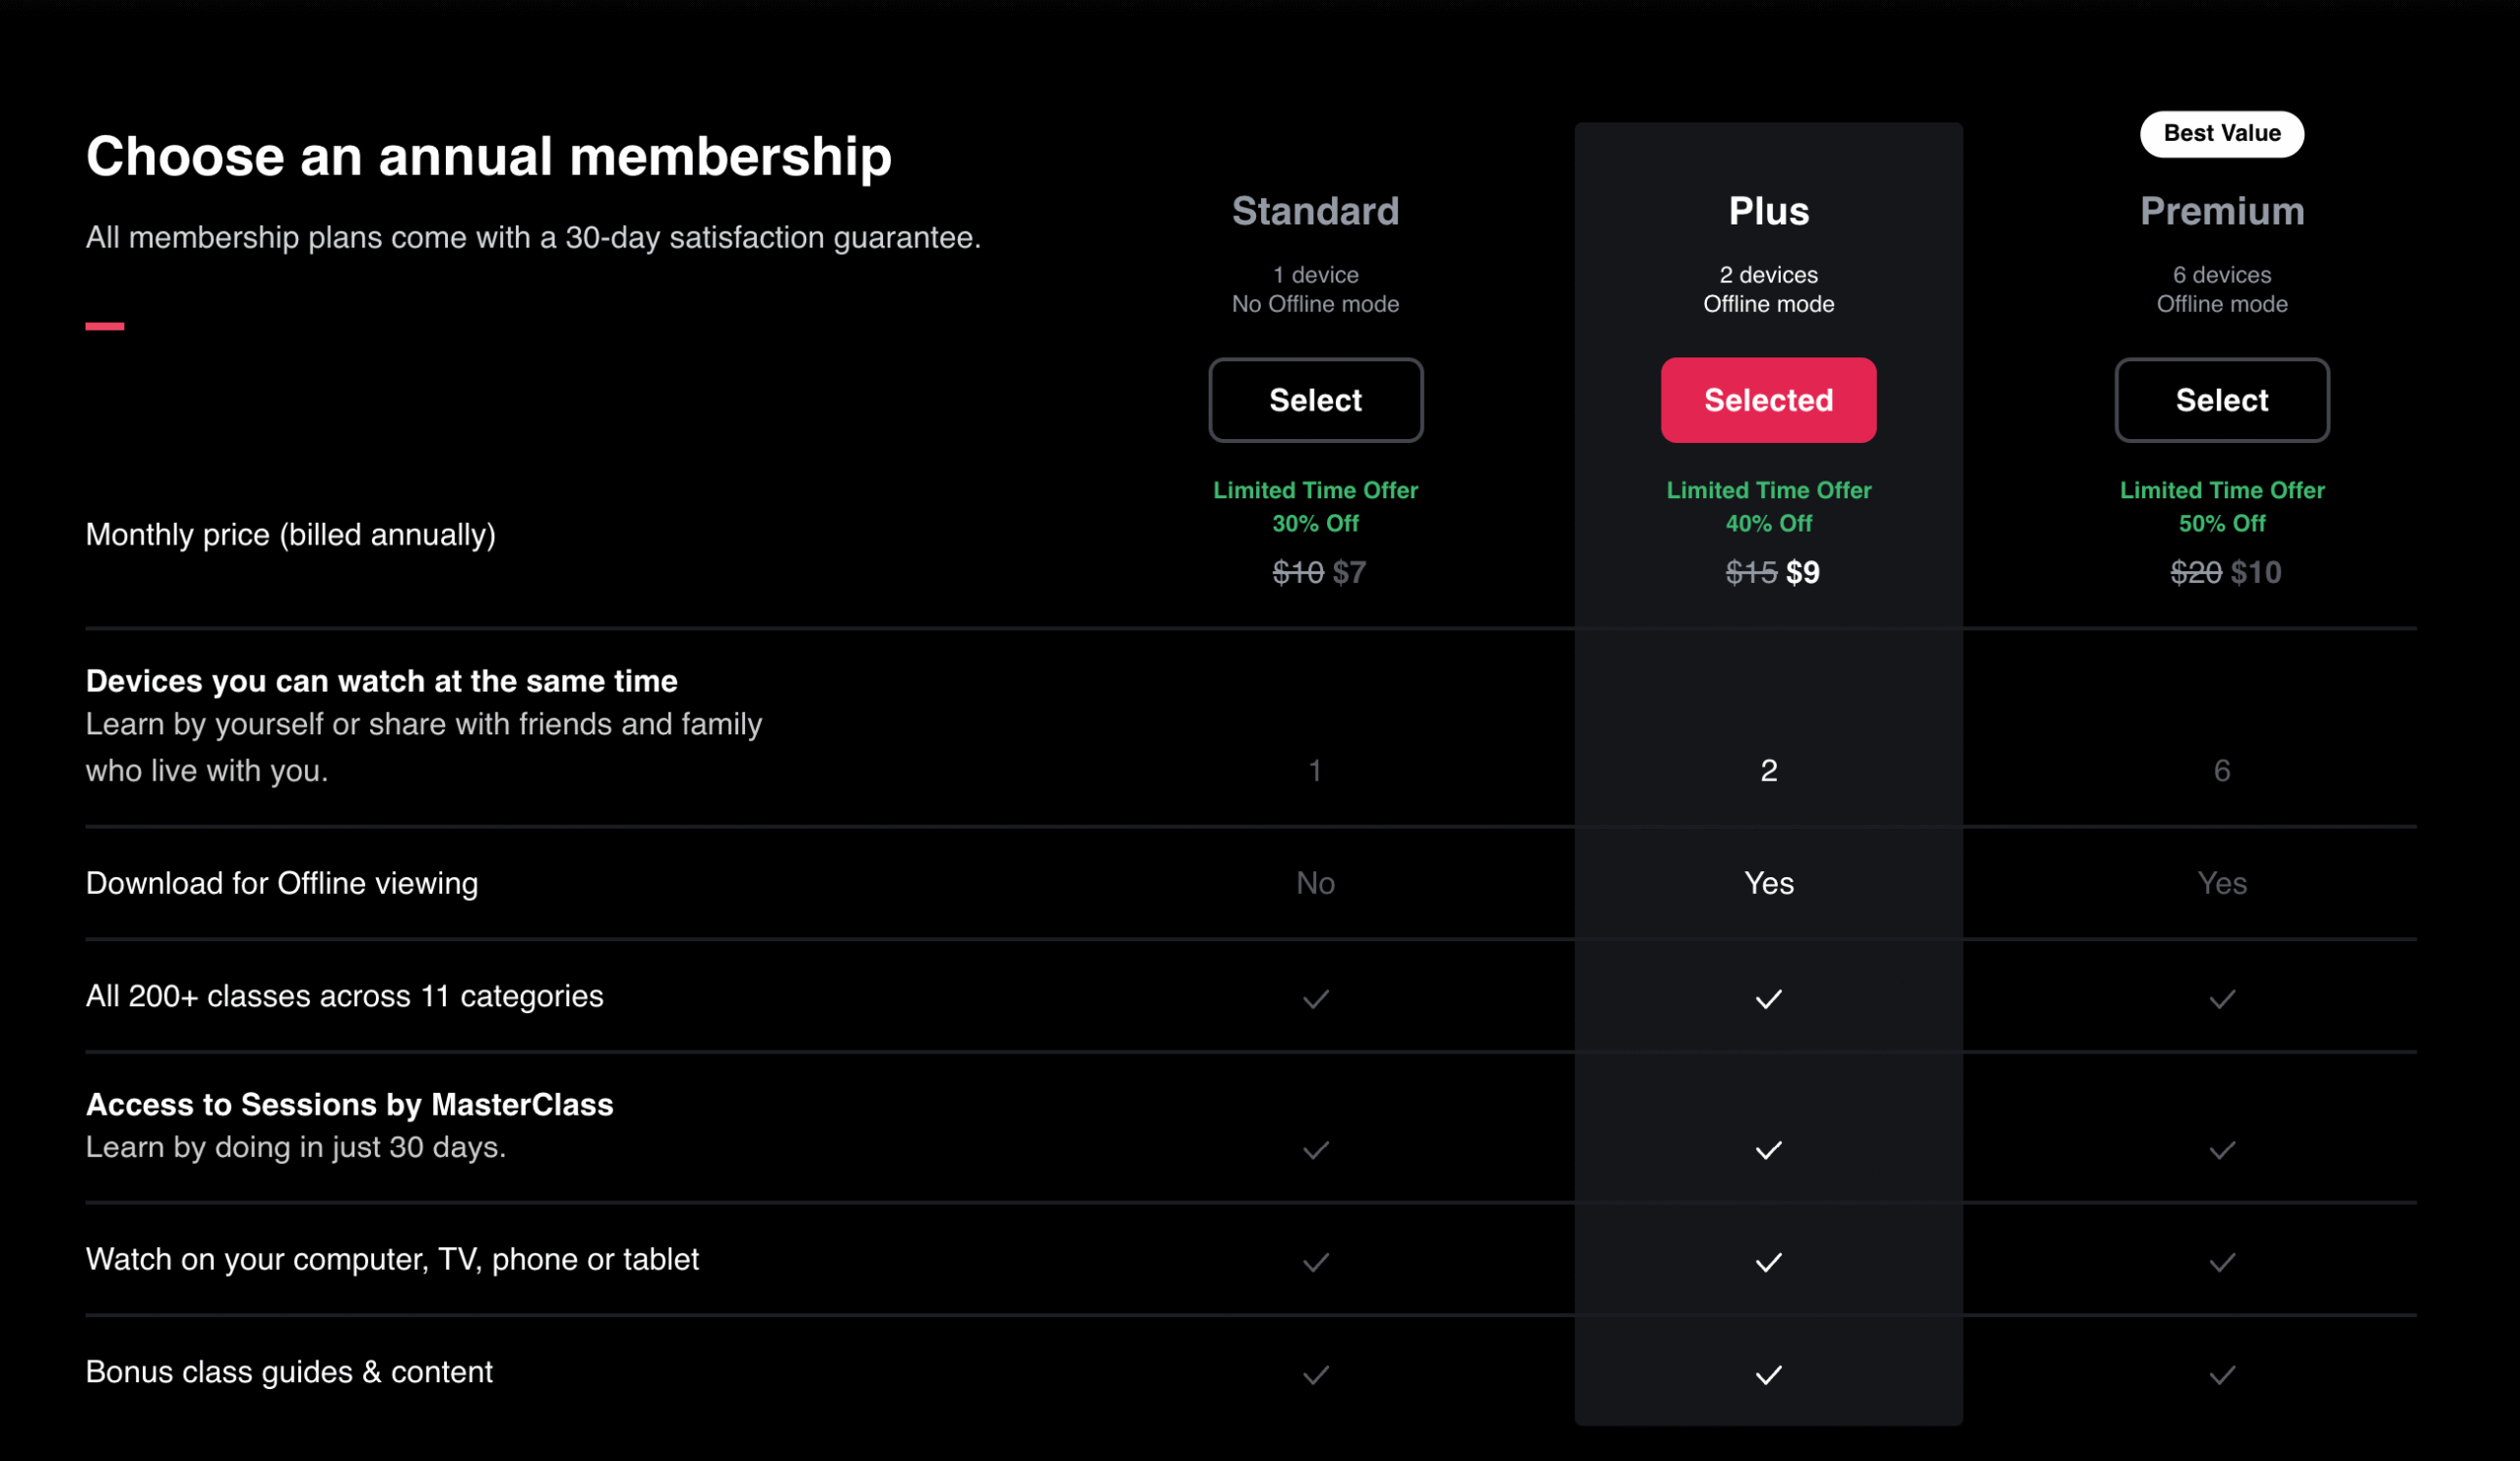Click the Plus plan column heading
Viewport: 2520px width, 1461px height.
[1768, 211]
